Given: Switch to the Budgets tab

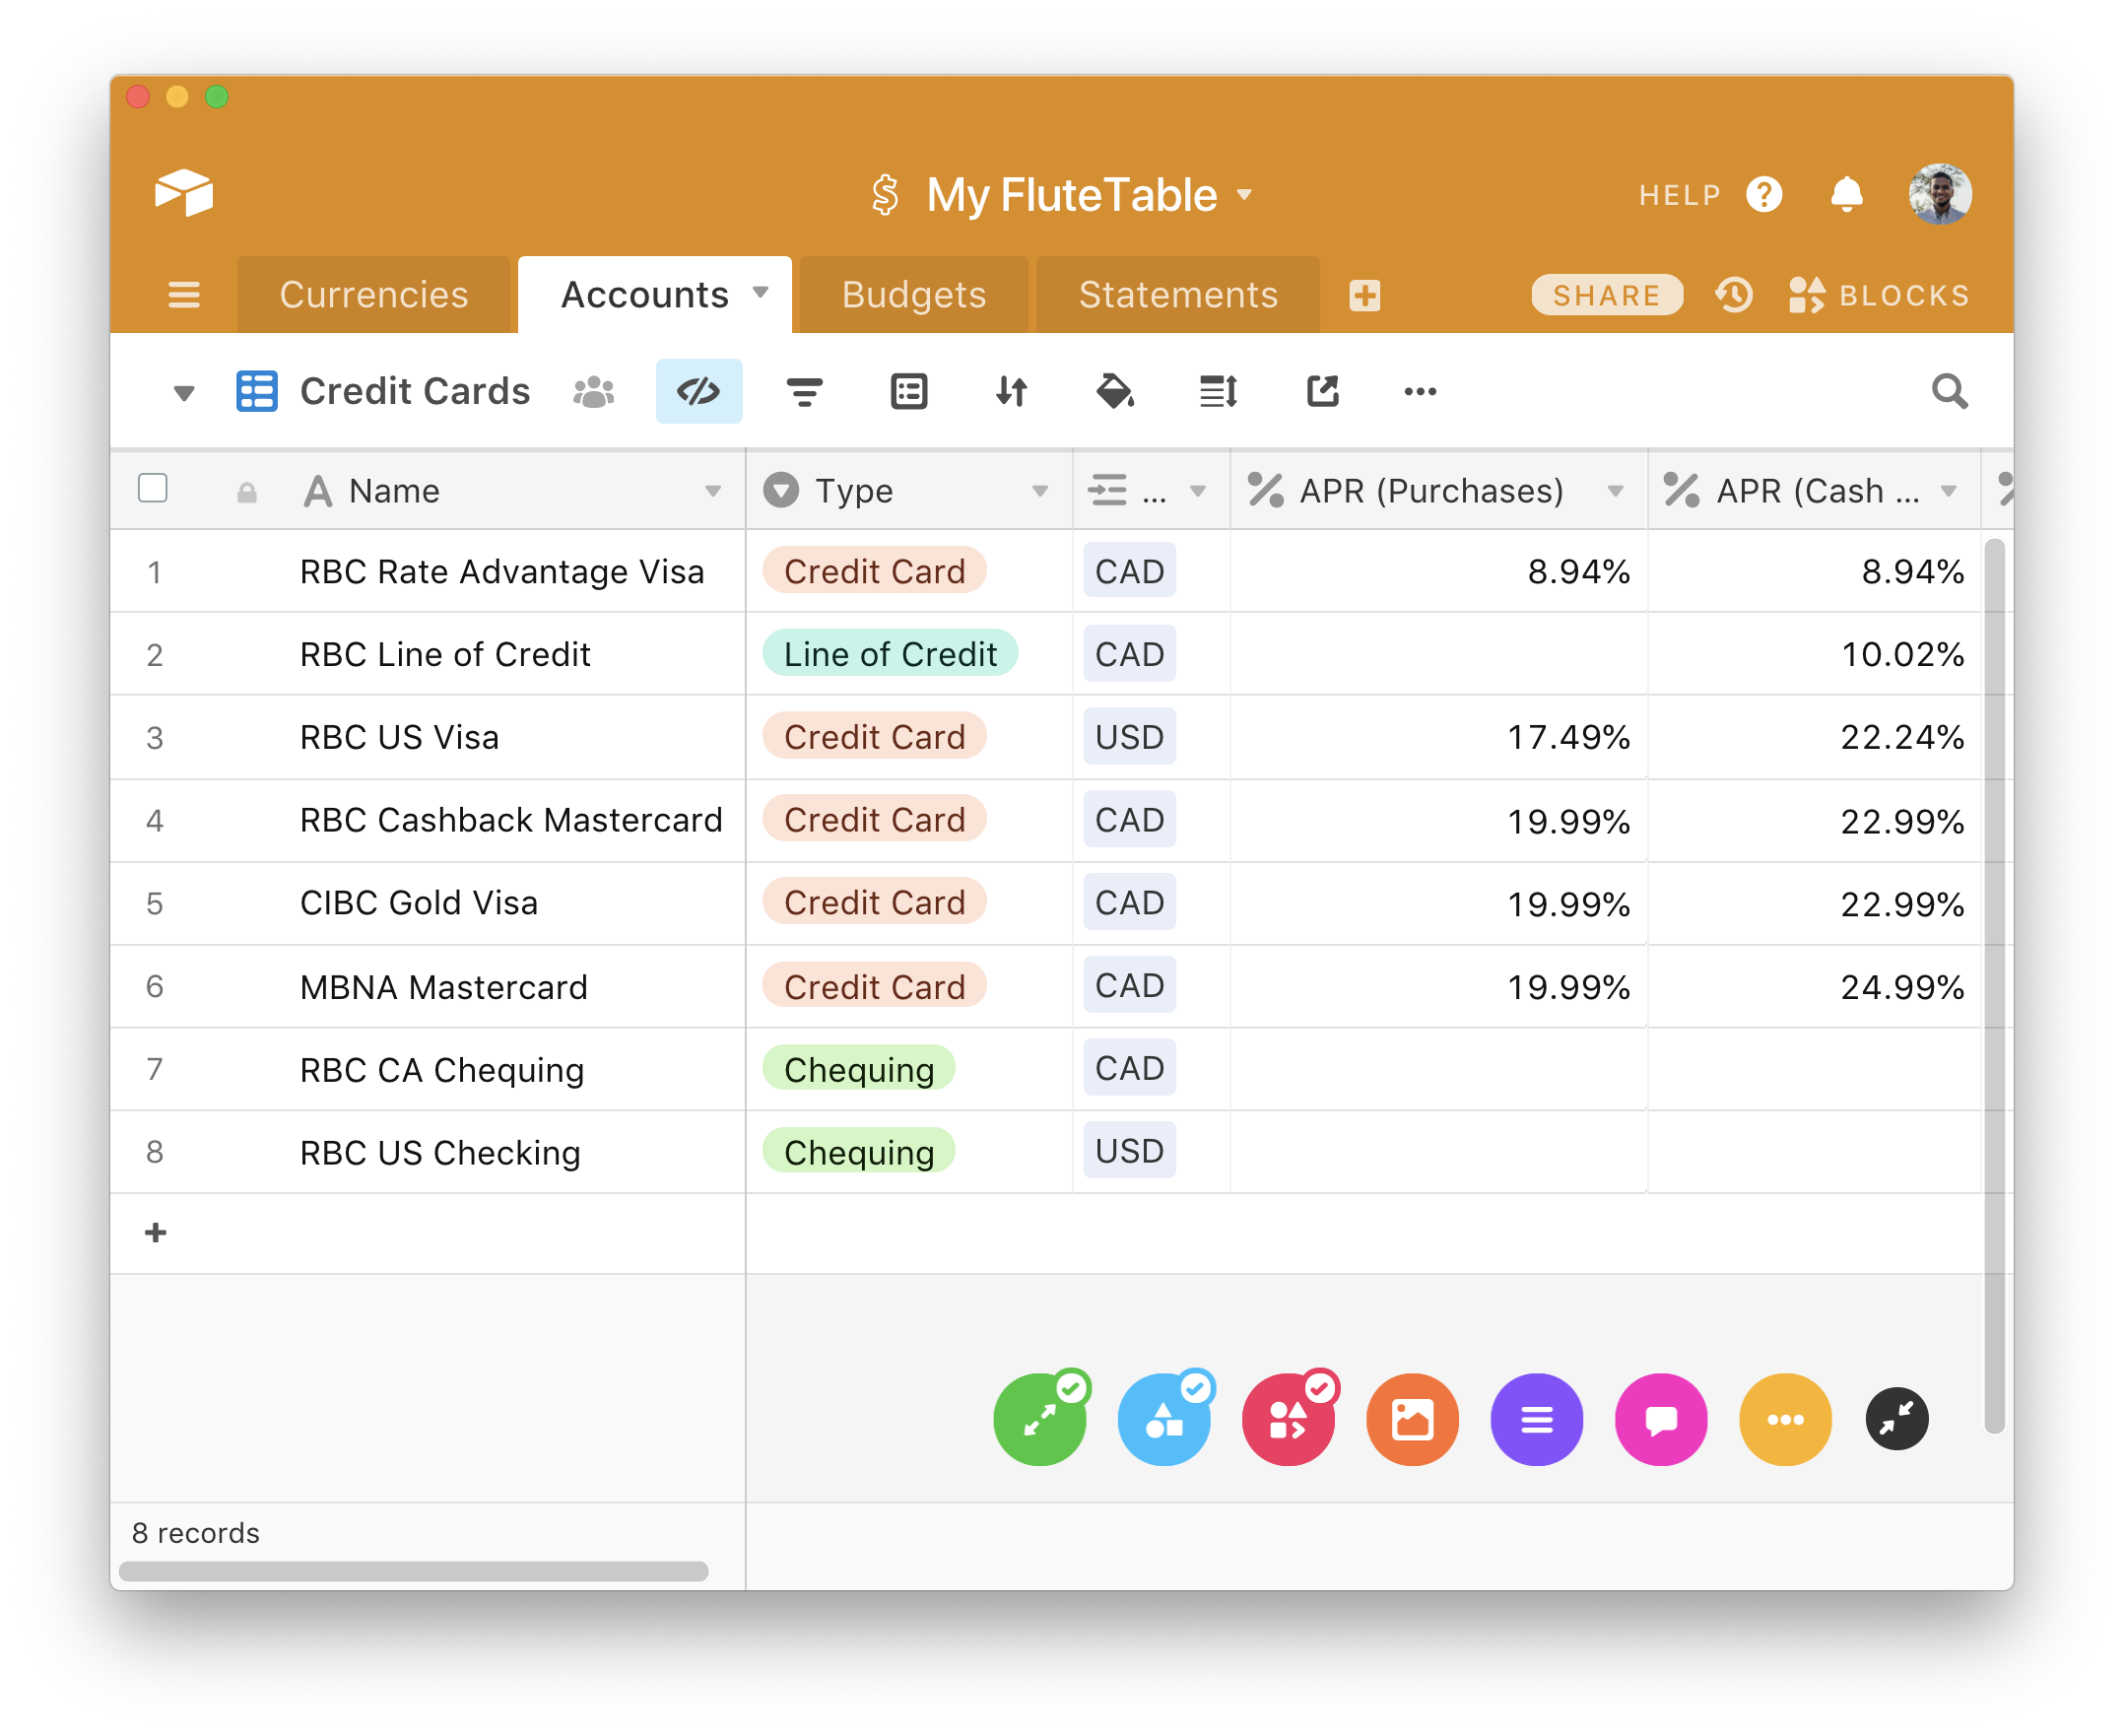Looking at the screenshot, I should pos(913,295).
